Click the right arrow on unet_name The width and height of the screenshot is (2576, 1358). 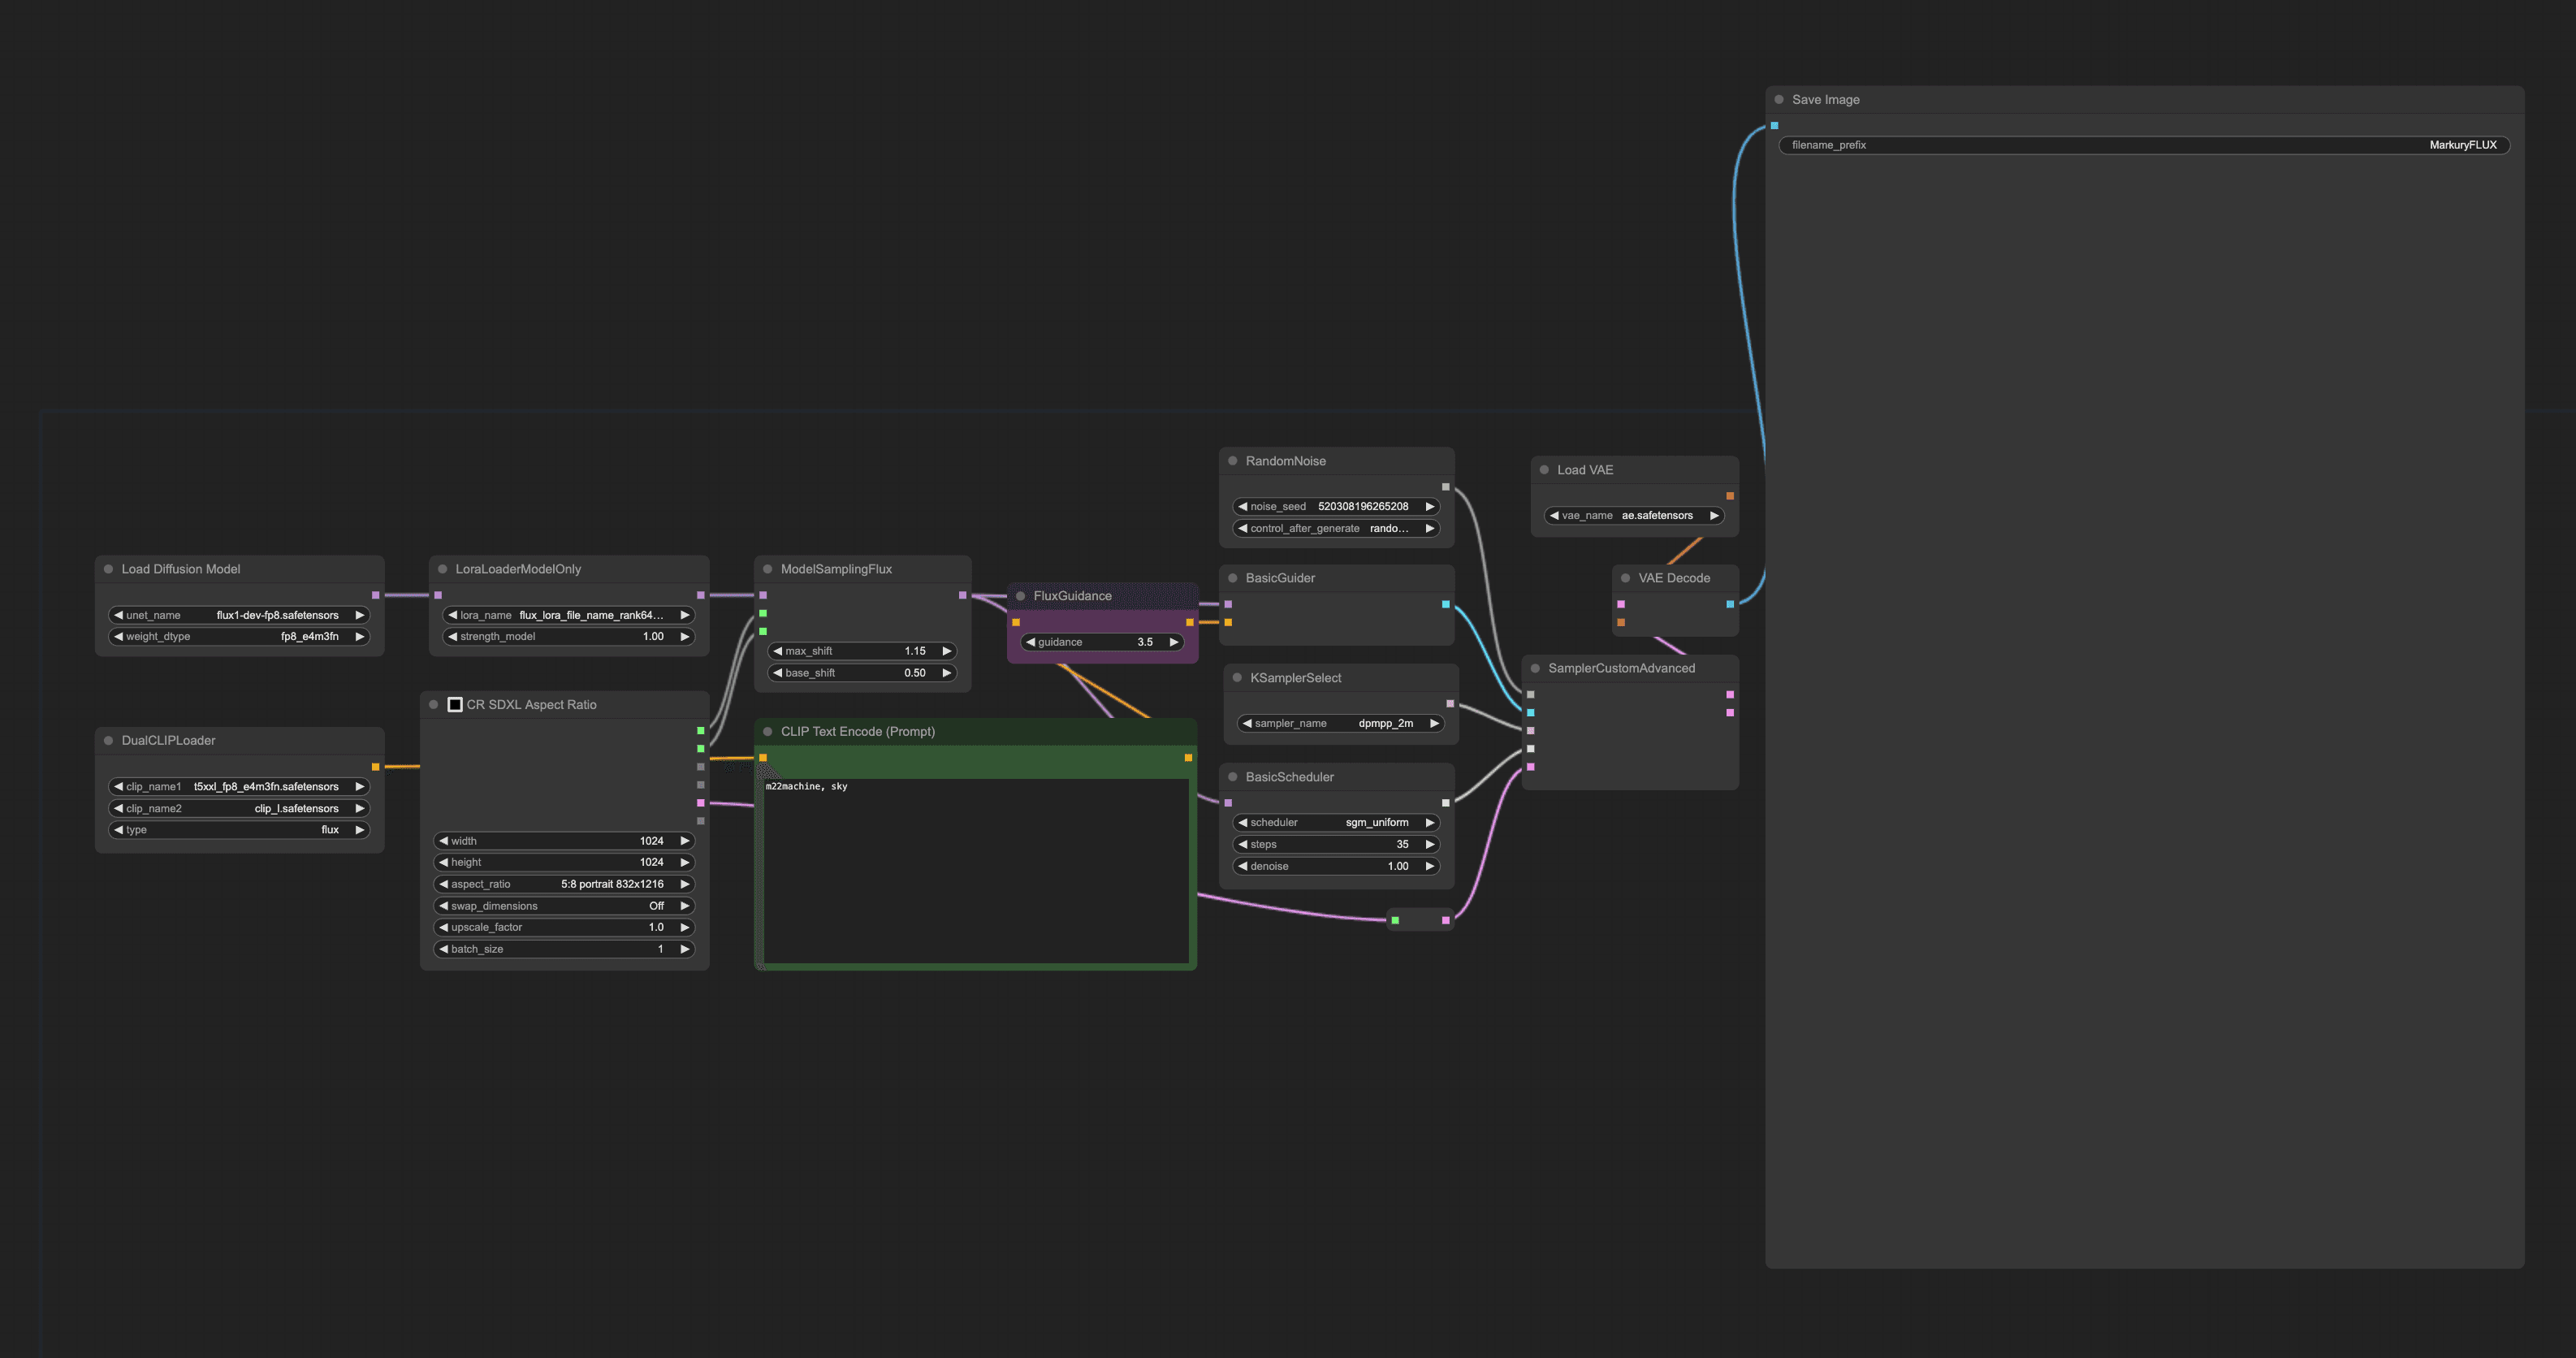pyautogui.click(x=359, y=615)
